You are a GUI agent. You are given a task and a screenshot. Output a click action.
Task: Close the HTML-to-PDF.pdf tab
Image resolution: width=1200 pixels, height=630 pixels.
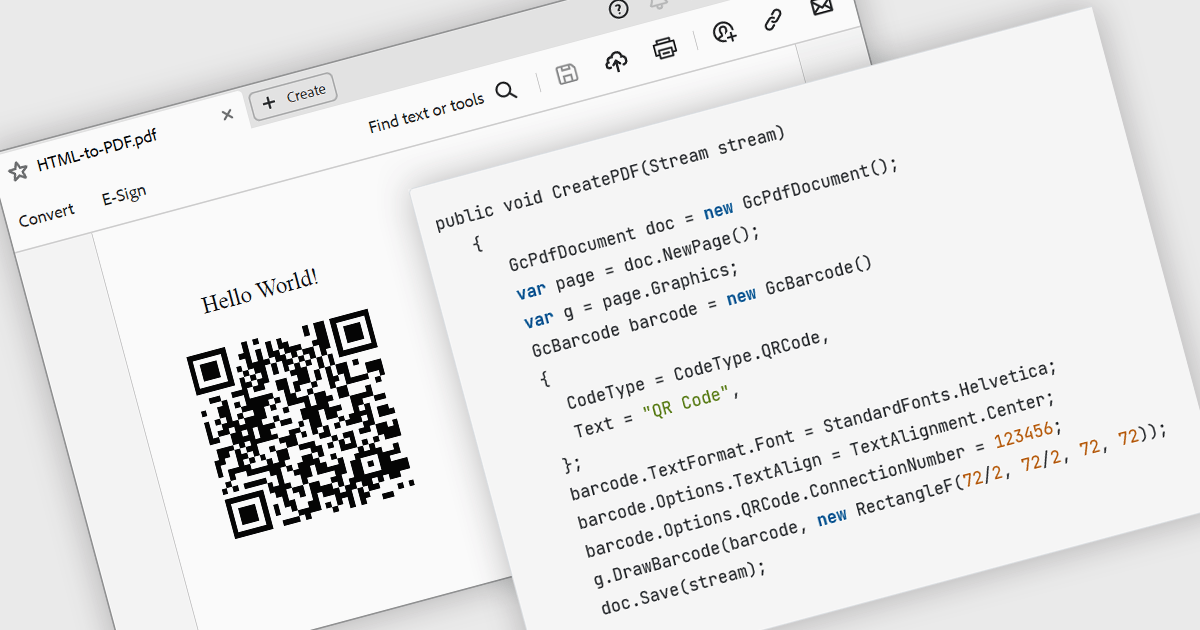pyautogui.click(x=227, y=115)
